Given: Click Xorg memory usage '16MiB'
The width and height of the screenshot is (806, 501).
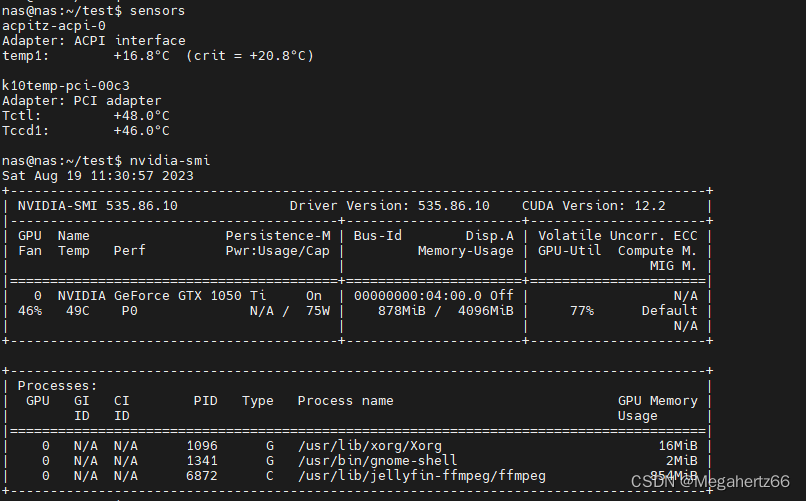Looking at the screenshot, I should tap(677, 446).
